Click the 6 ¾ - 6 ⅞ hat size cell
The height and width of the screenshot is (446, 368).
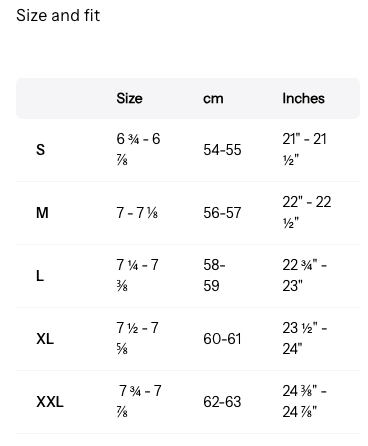pos(138,150)
